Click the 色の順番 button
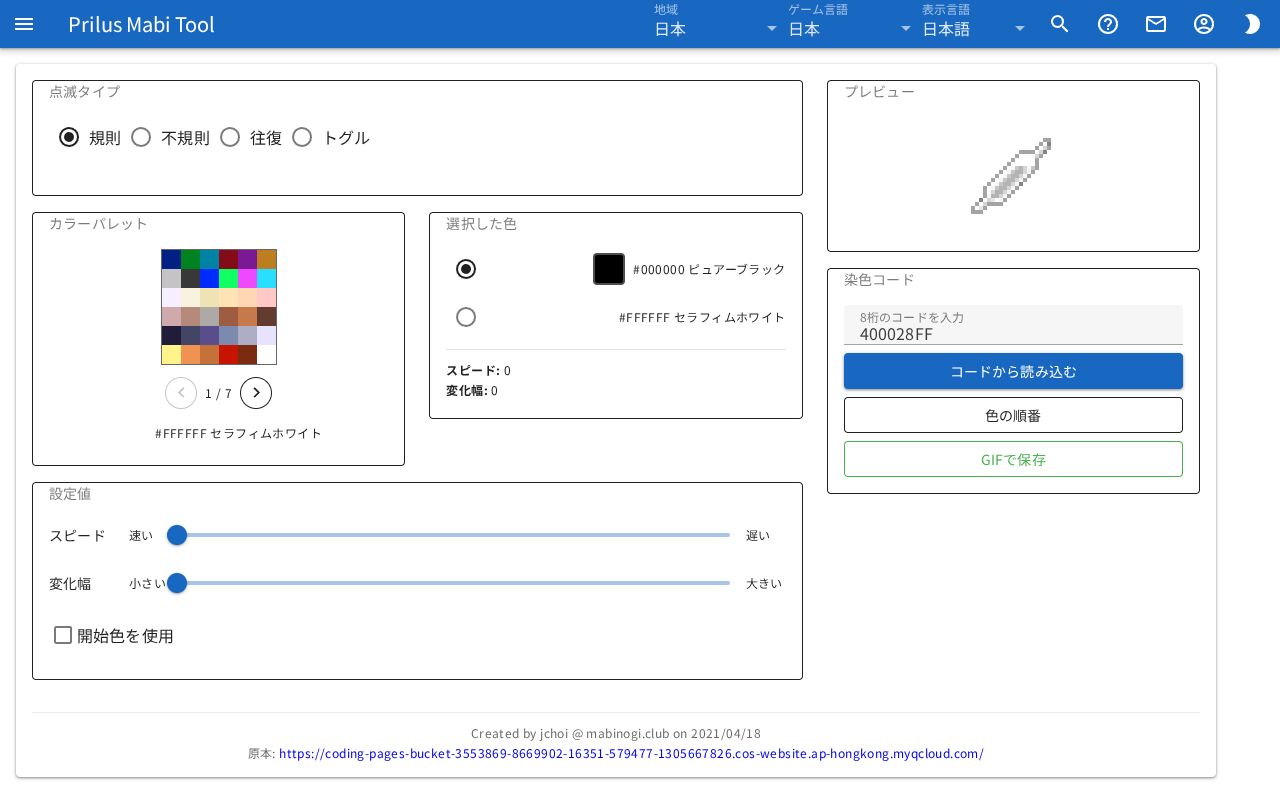 pos(1013,415)
